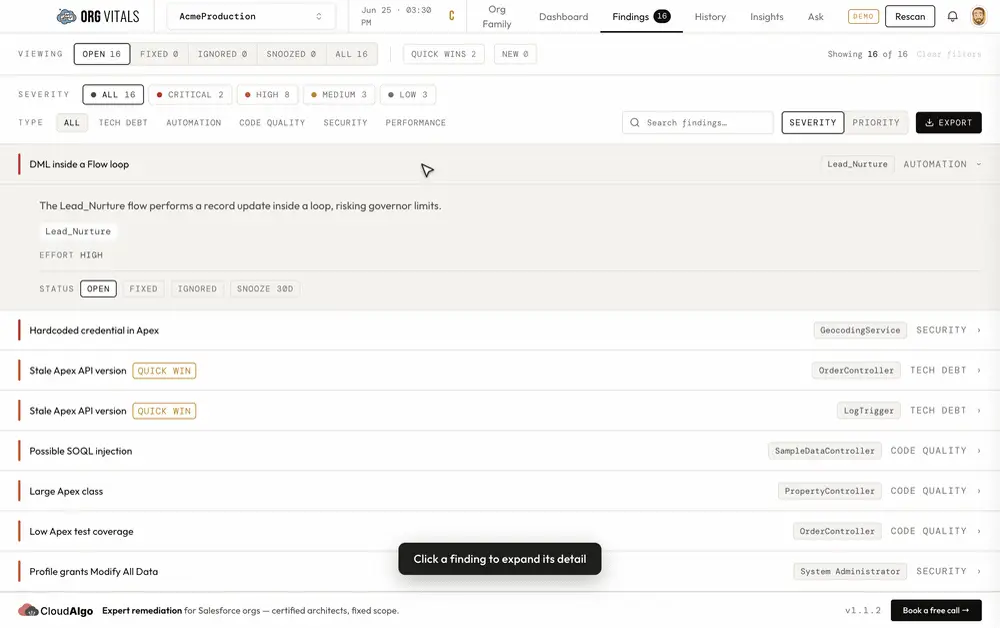
Task: Set status to OPEN
Action: [98, 289]
